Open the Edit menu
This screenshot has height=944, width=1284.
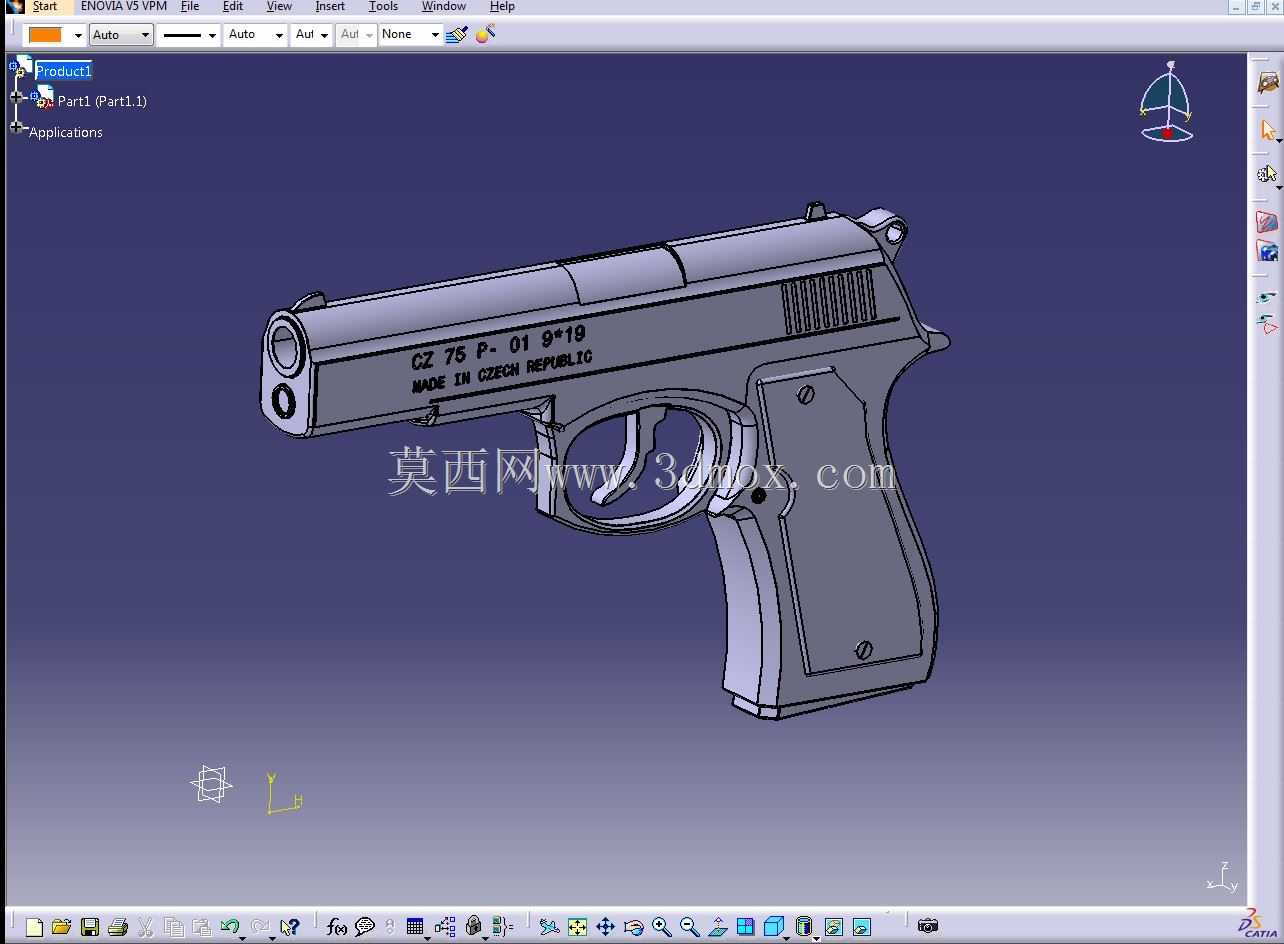click(233, 7)
